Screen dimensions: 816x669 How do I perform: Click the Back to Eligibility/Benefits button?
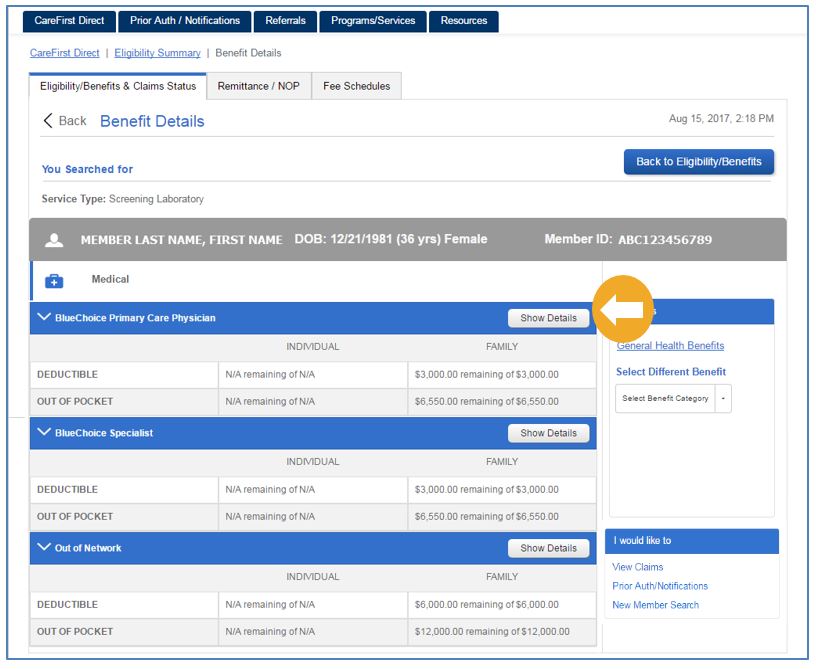pos(699,162)
